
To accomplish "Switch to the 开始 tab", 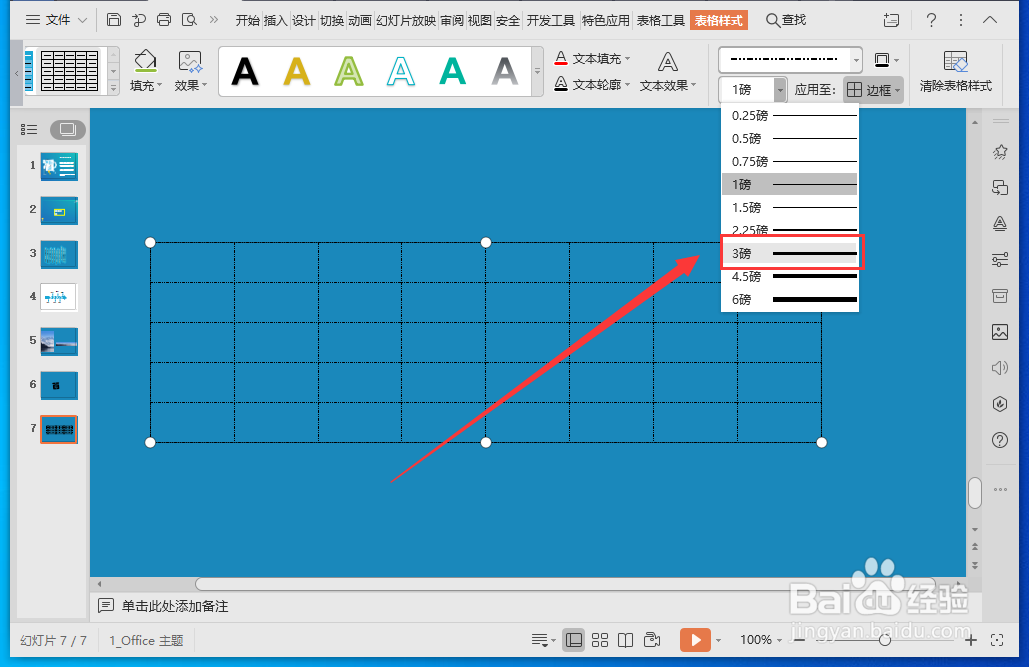I will (x=247, y=20).
